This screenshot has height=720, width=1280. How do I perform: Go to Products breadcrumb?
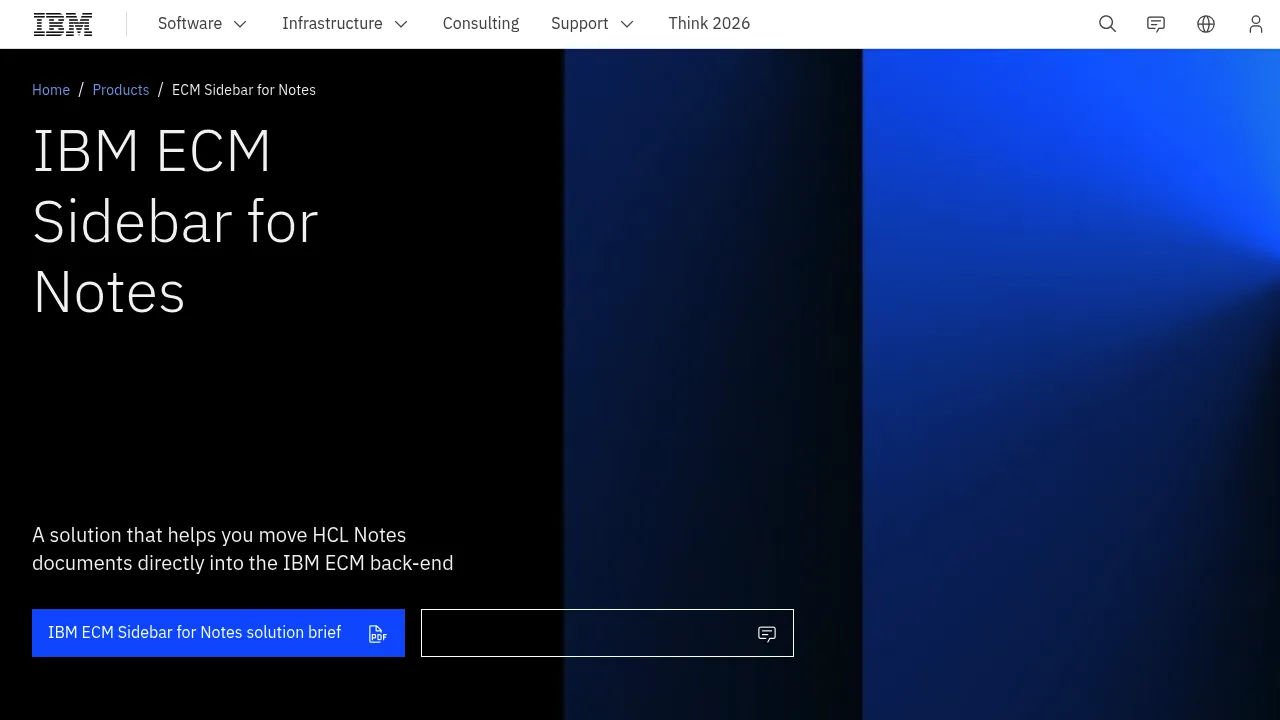click(121, 90)
